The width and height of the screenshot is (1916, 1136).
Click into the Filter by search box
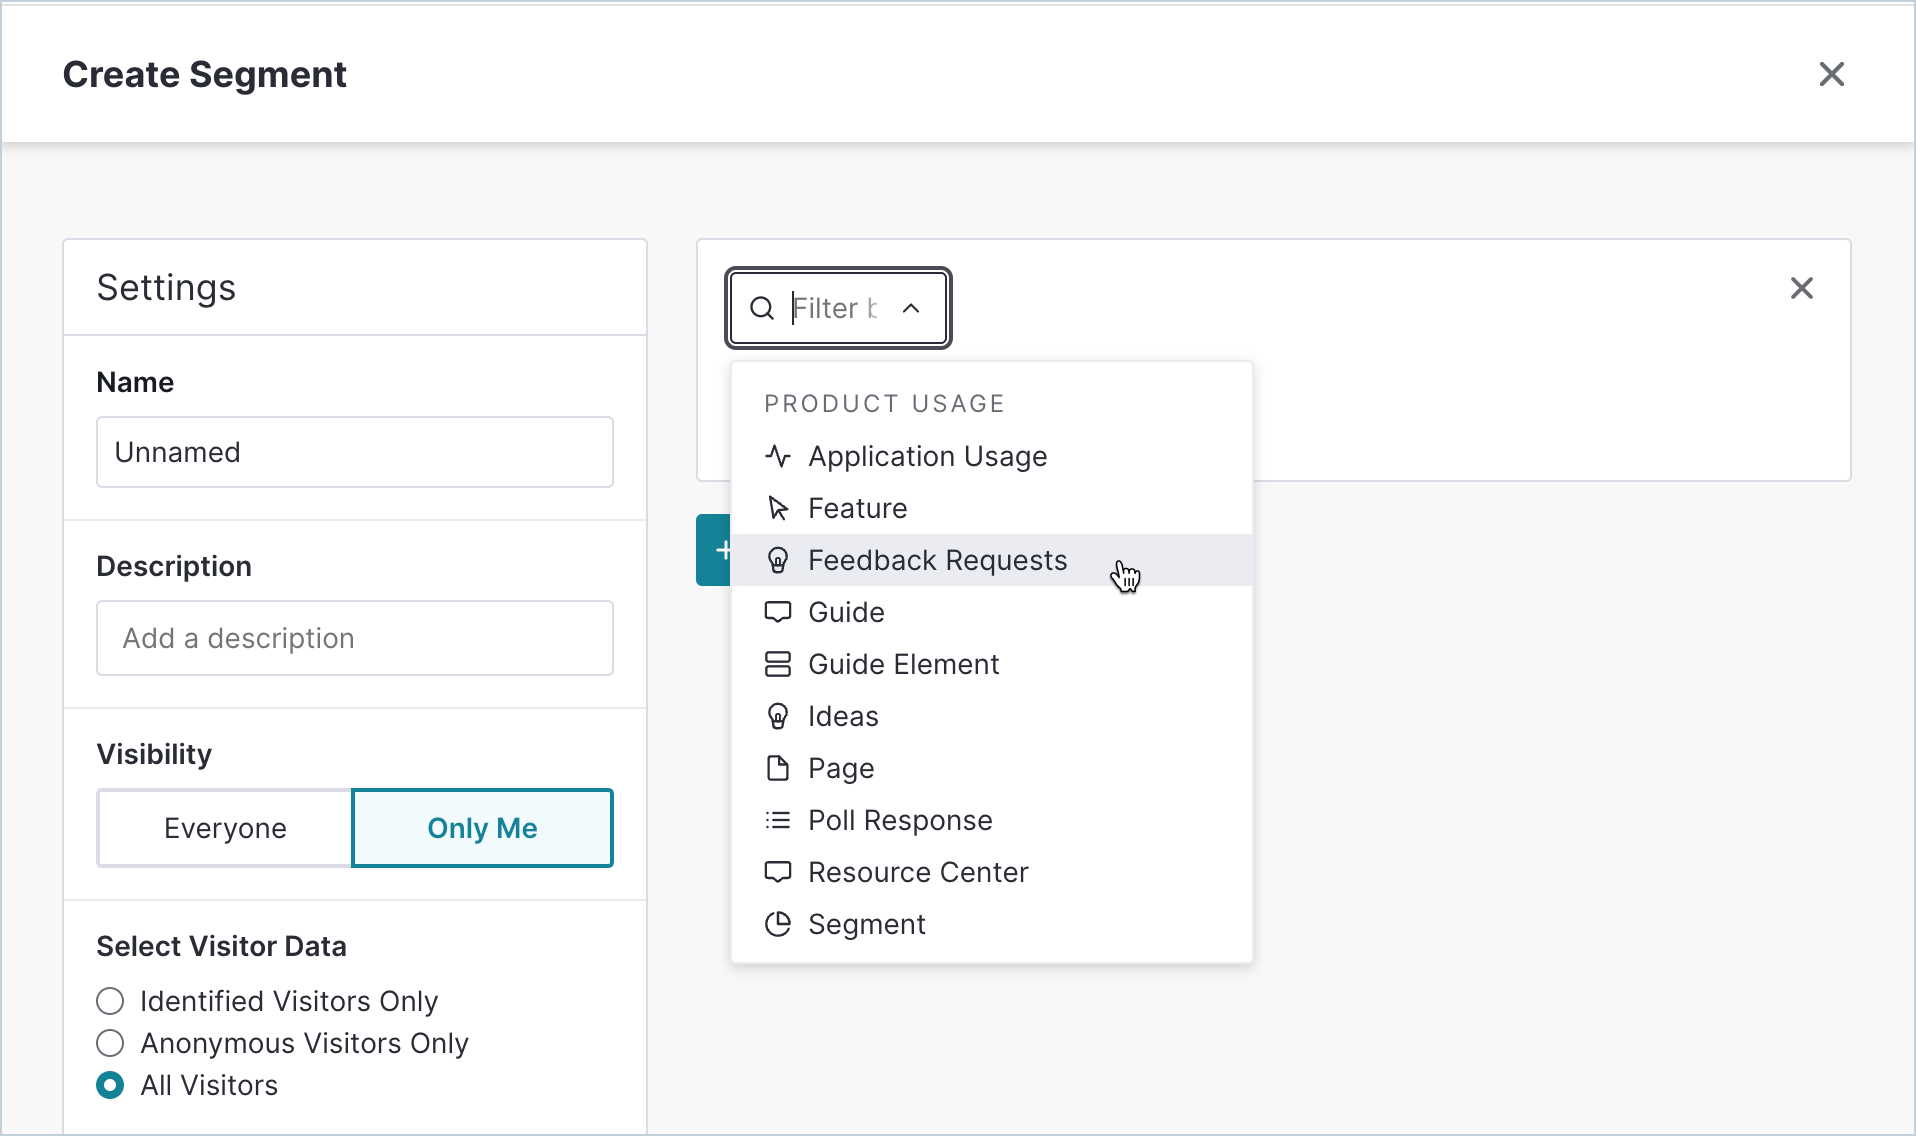click(833, 308)
